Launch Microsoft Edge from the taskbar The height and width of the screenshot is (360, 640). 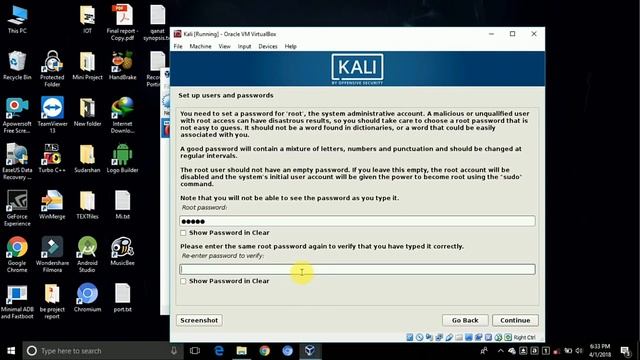point(219,351)
